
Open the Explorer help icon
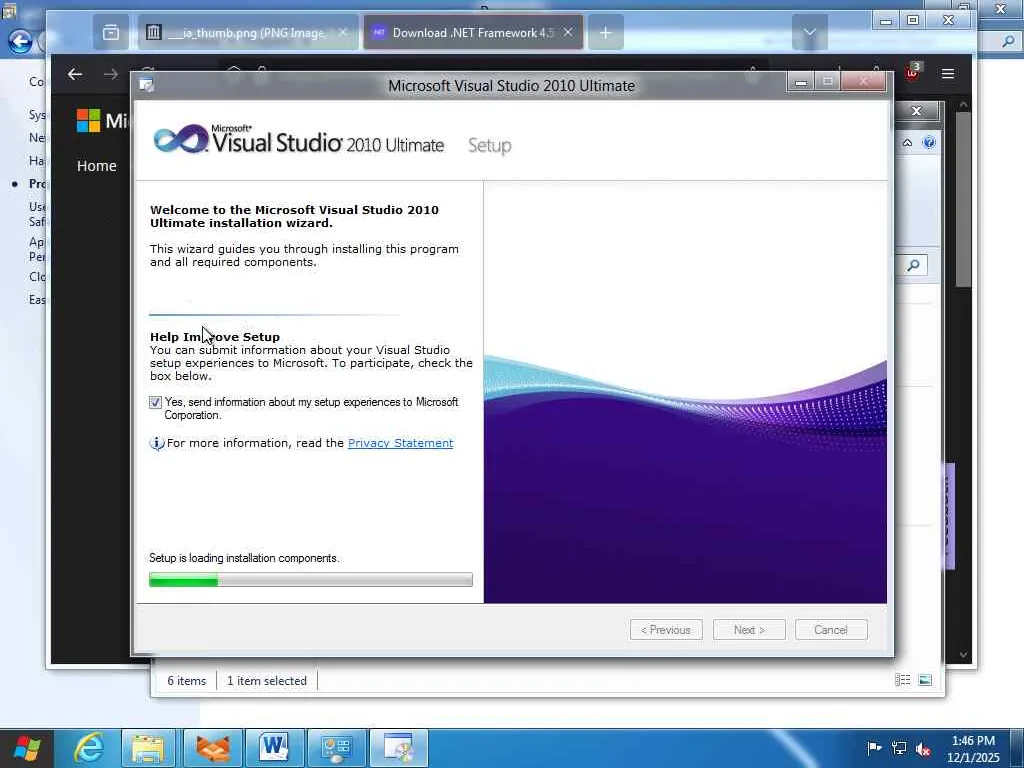pyautogui.click(x=929, y=142)
